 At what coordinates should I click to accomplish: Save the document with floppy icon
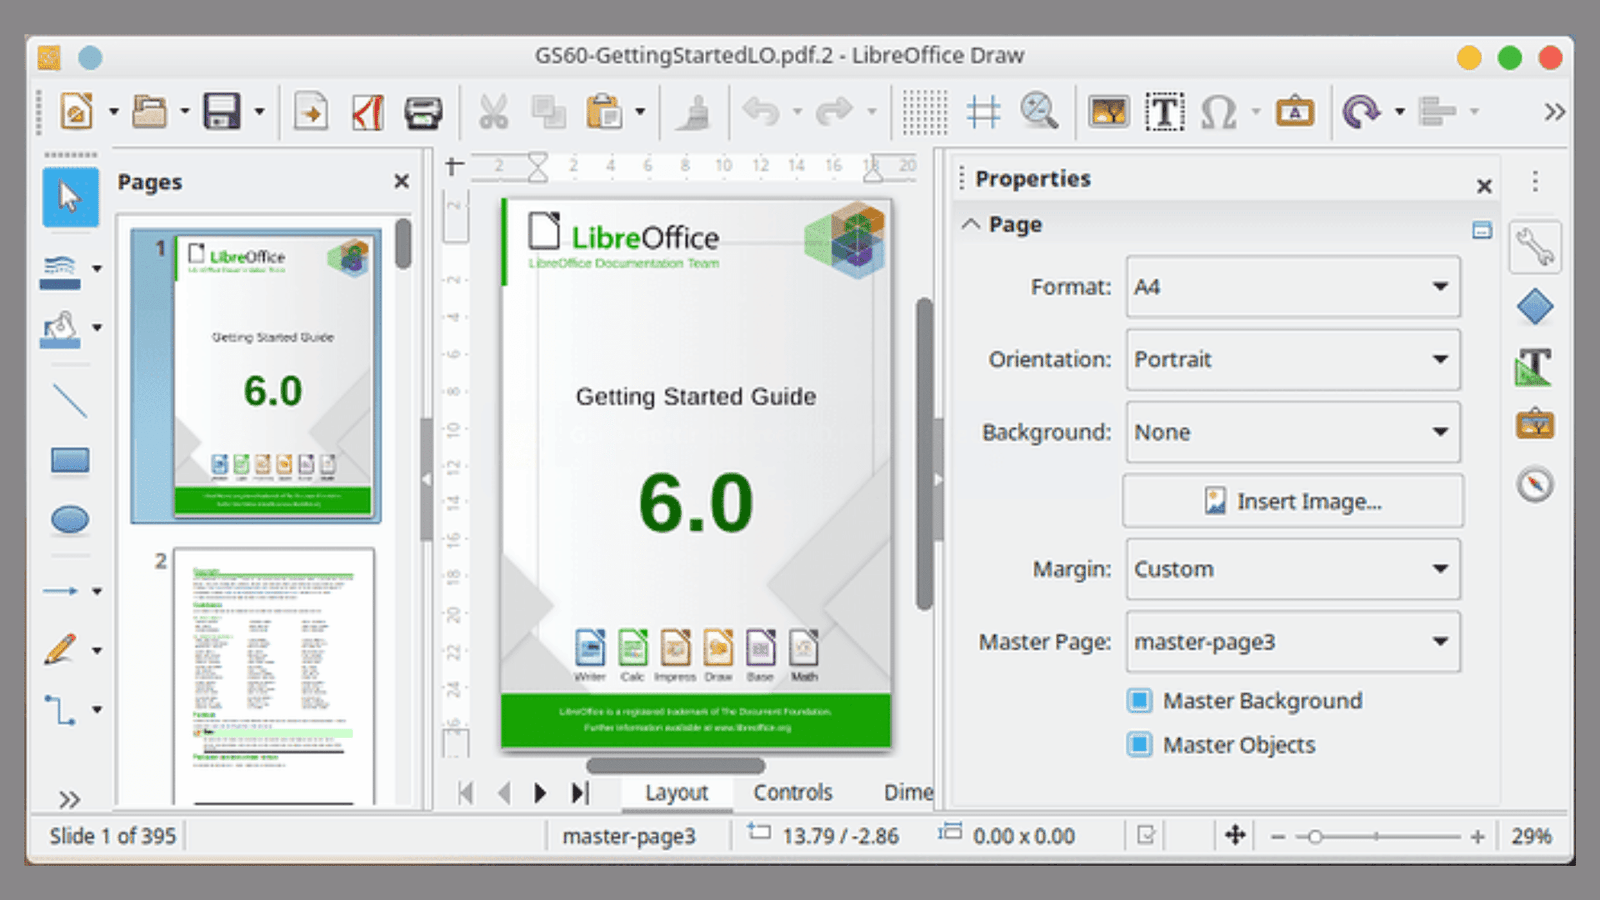(x=221, y=112)
